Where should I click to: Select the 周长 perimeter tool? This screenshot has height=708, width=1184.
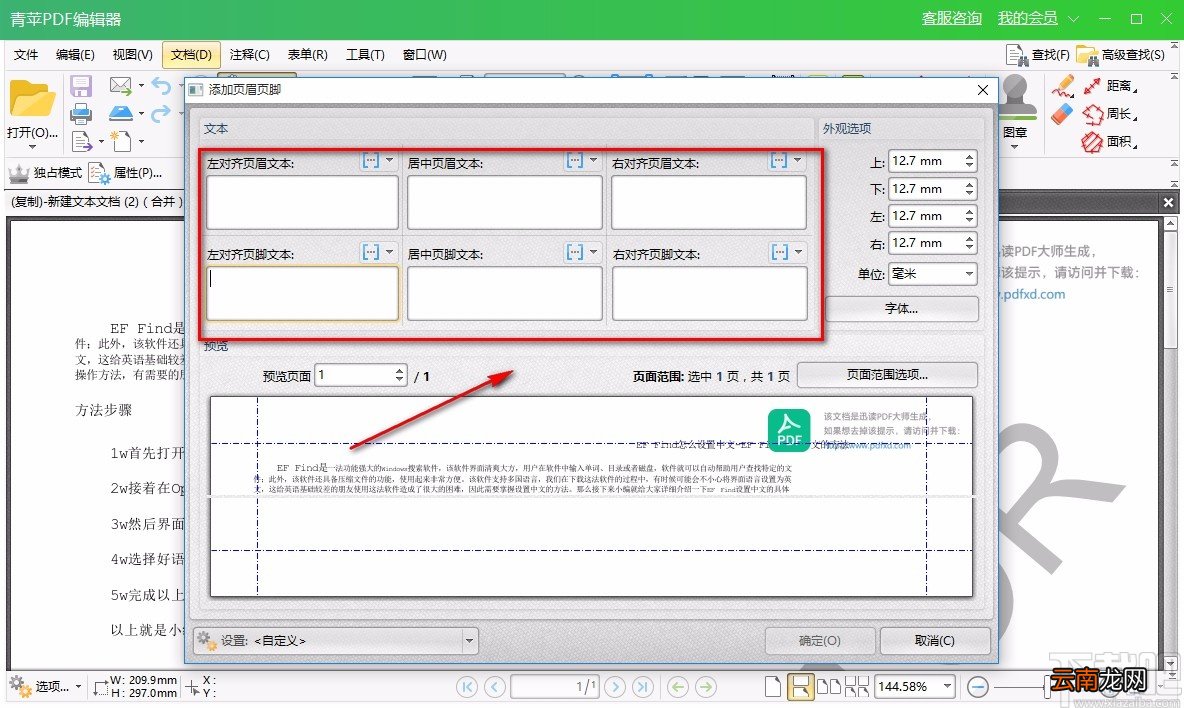[x=1110, y=114]
